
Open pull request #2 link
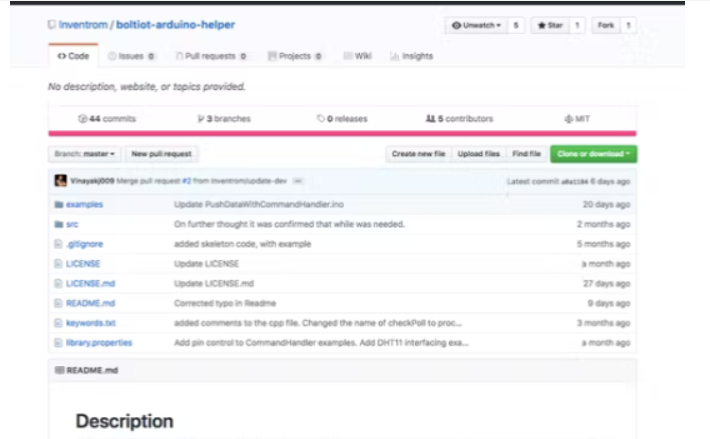click(x=187, y=181)
